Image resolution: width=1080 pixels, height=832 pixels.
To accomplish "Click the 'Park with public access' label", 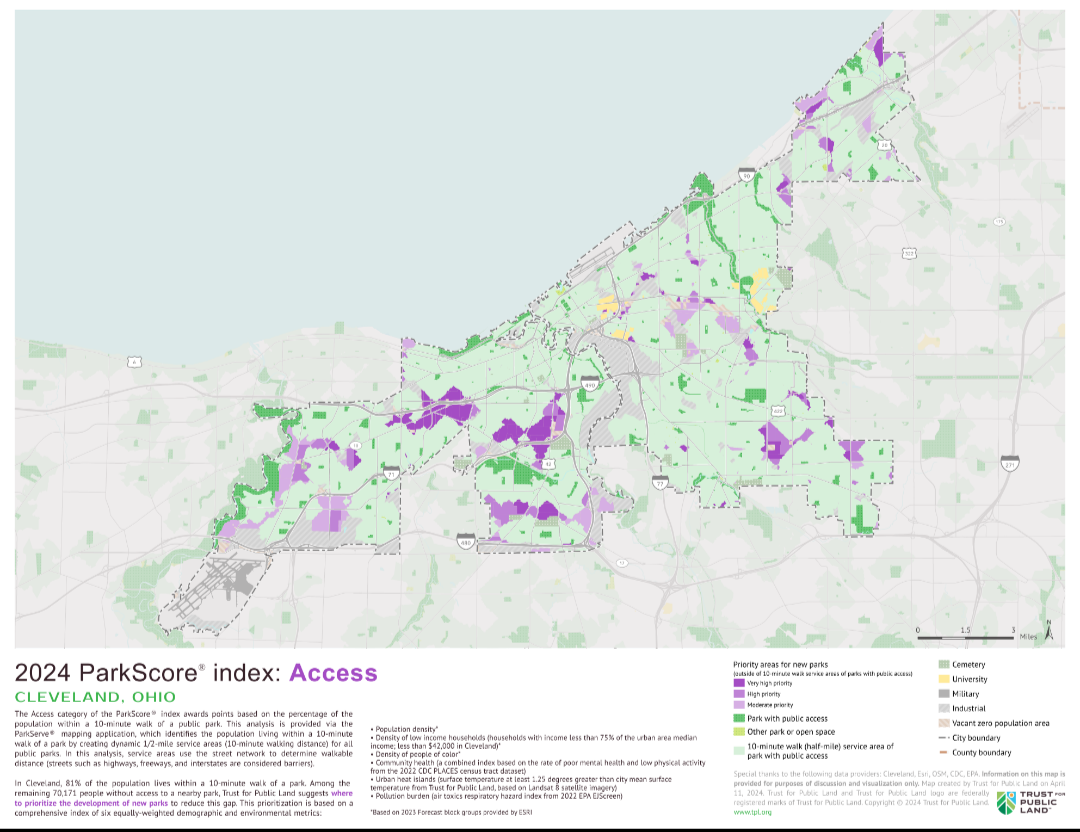I will (x=787, y=718).
